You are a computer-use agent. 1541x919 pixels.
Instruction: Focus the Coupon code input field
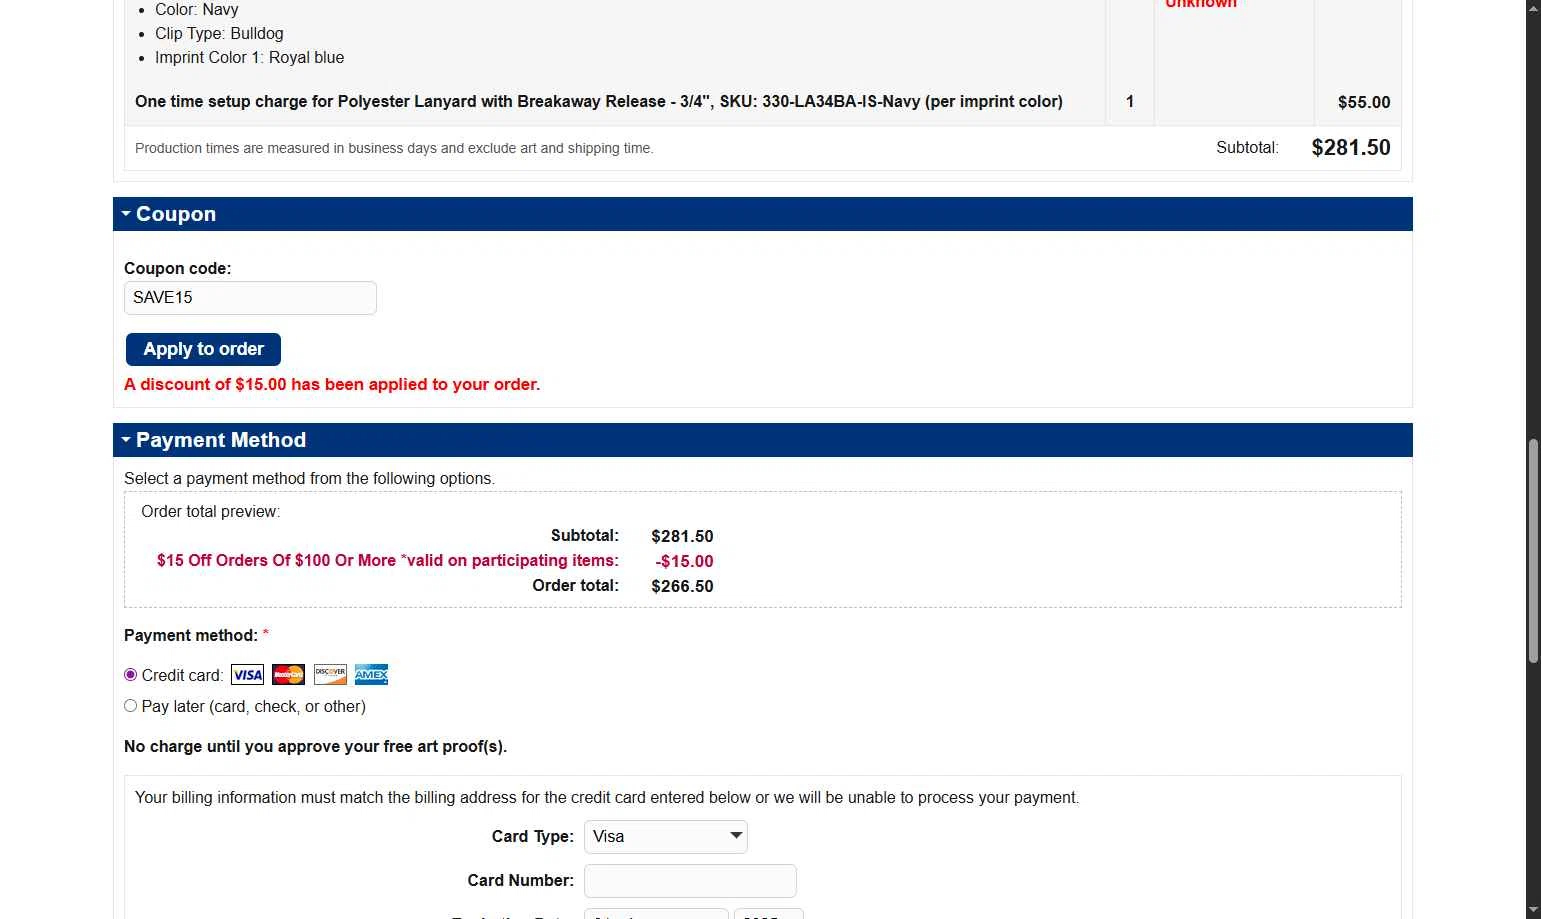[x=250, y=298]
